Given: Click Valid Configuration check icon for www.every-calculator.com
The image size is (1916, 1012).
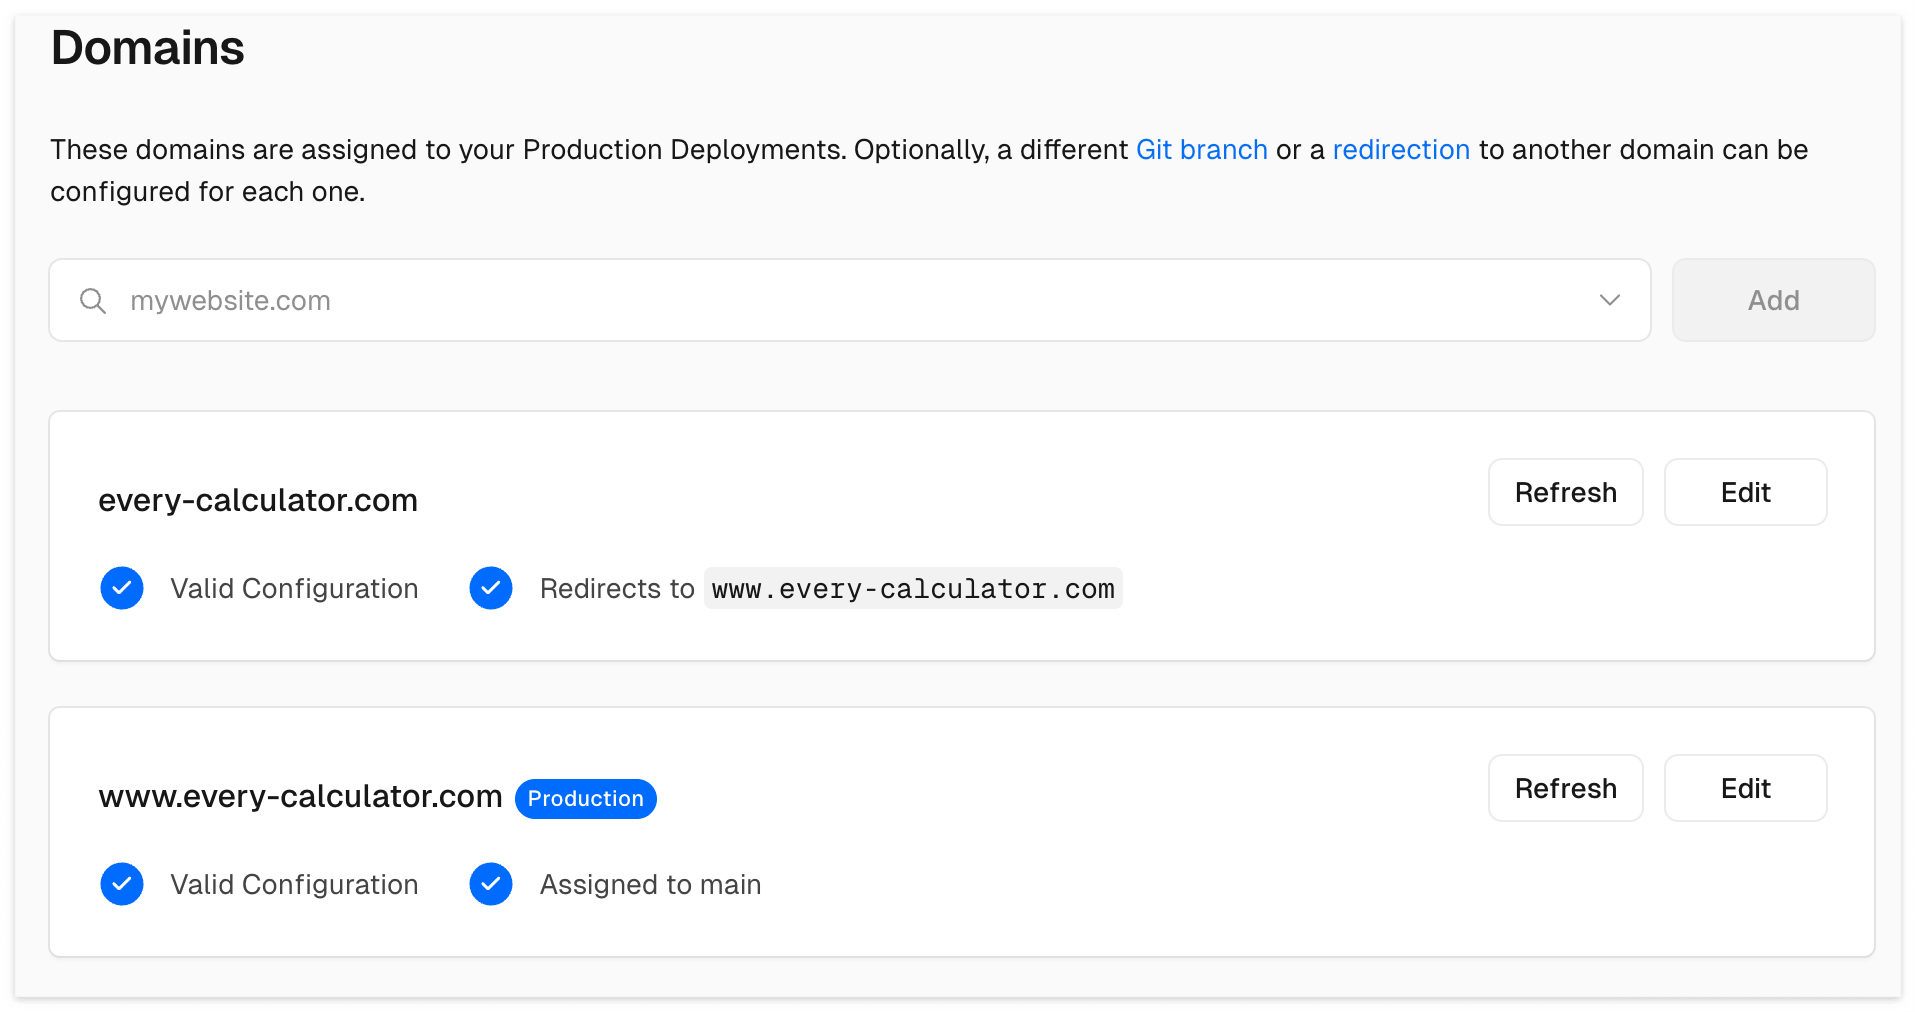Looking at the screenshot, I should [122, 884].
